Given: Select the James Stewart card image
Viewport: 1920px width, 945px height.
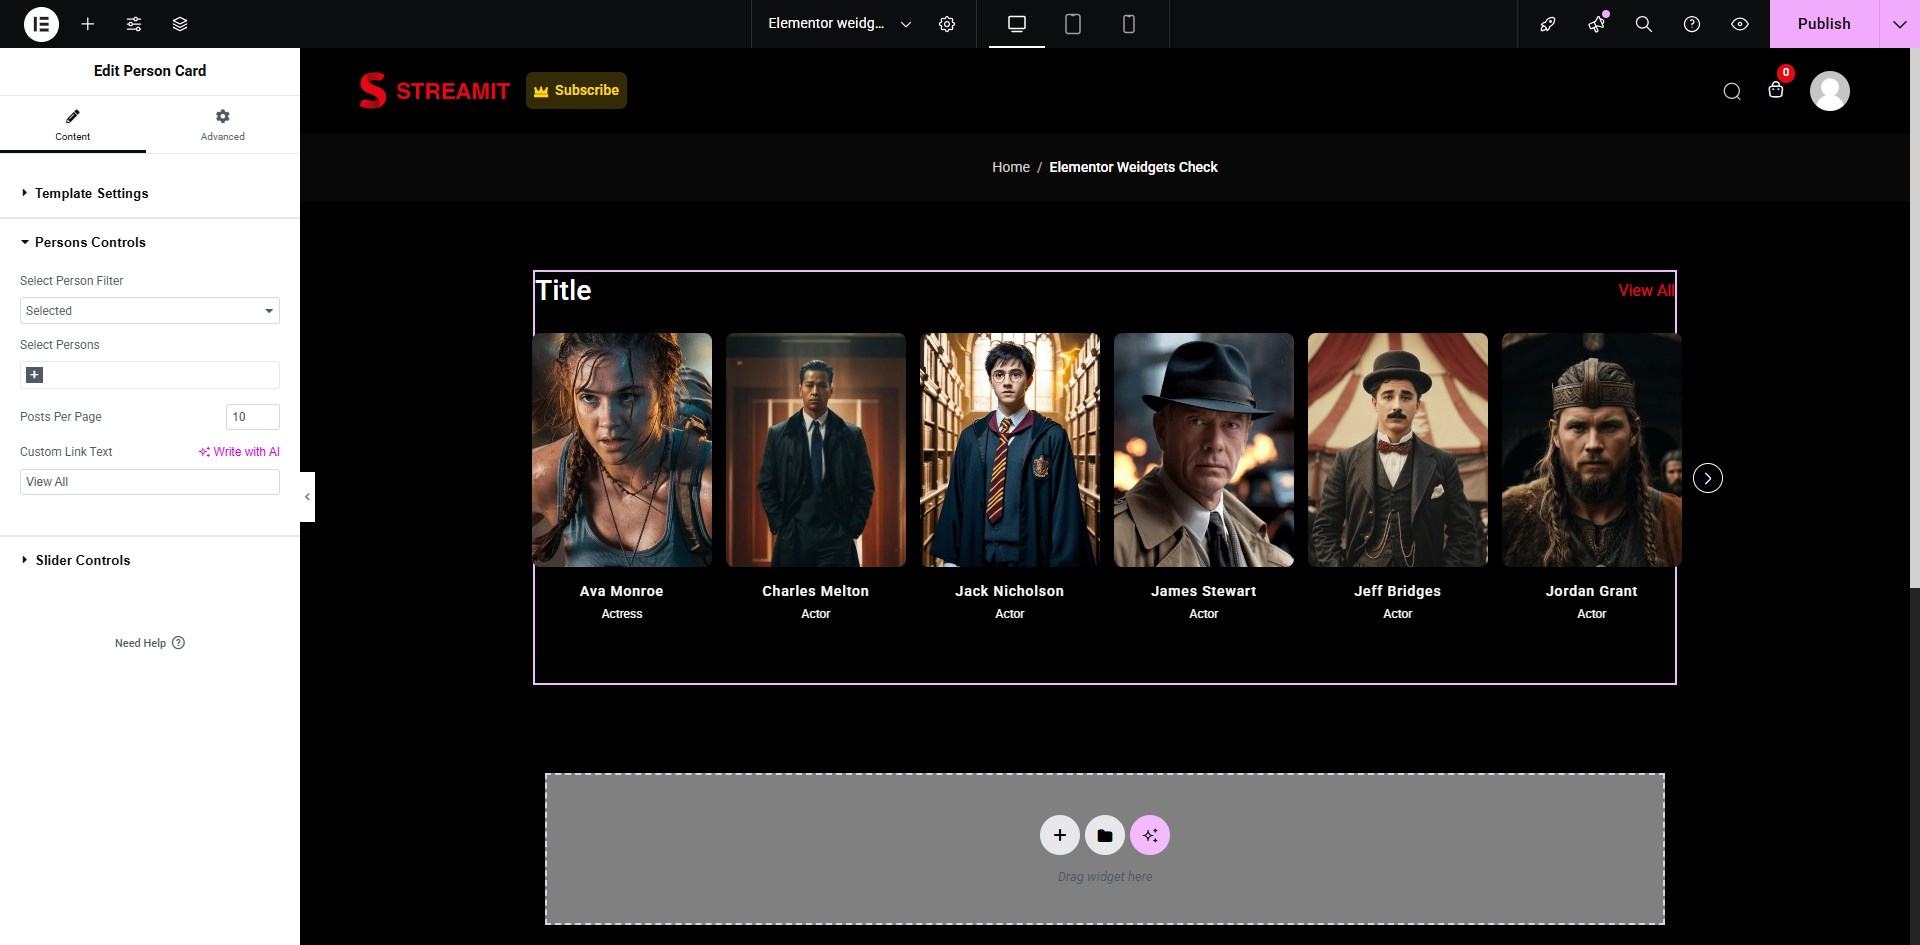Looking at the screenshot, I should (x=1204, y=450).
